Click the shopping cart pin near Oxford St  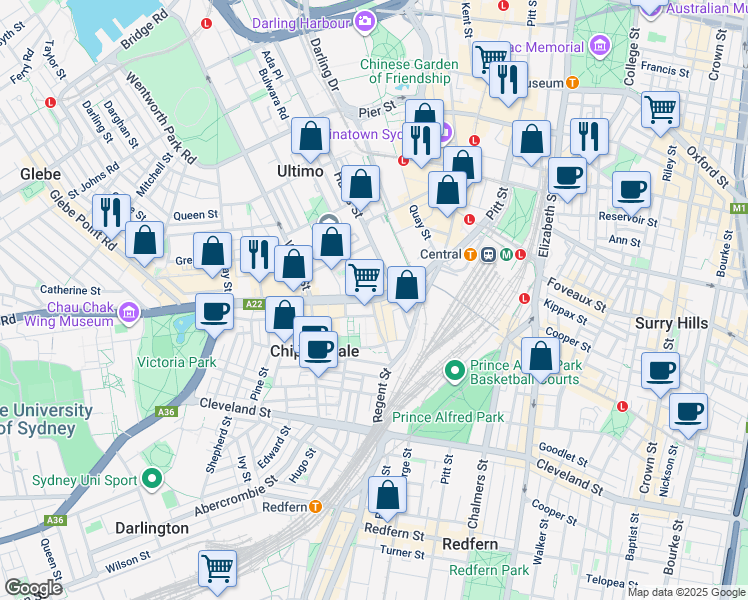click(x=660, y=111)
